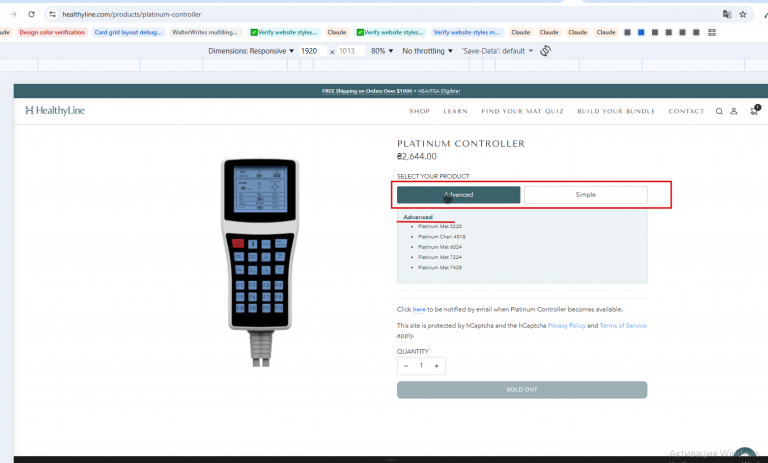Select the 2,644.00 price text
This screenshot has width=768, height=463.
(x=416, y=156)
